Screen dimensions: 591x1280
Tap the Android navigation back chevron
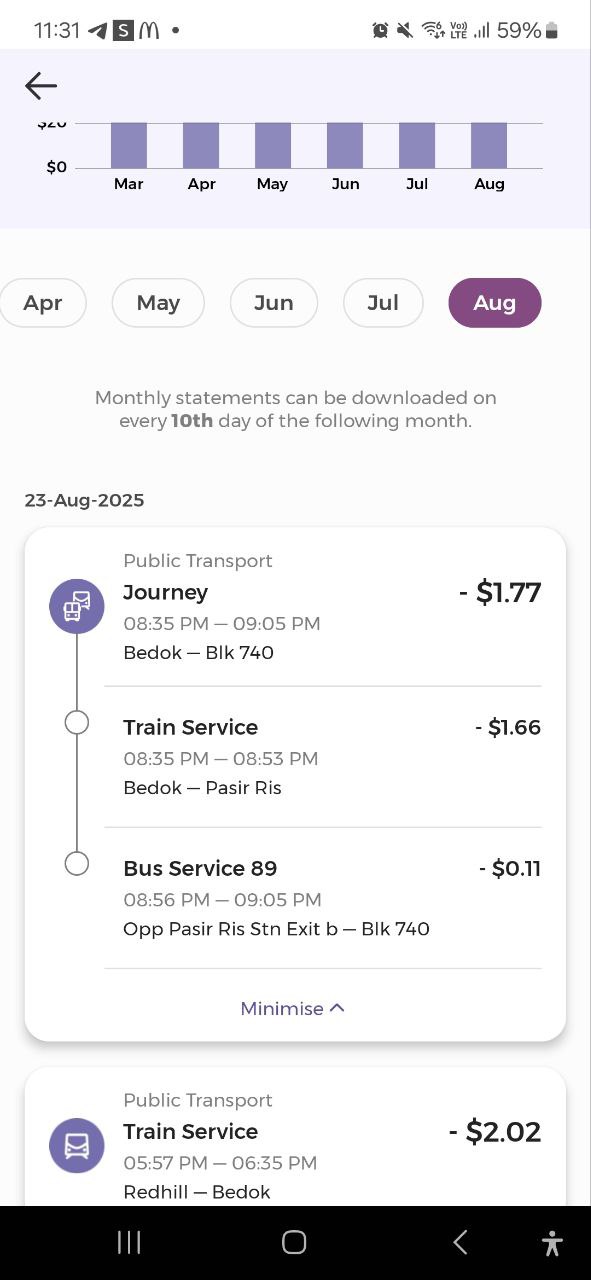point(460,1242)
